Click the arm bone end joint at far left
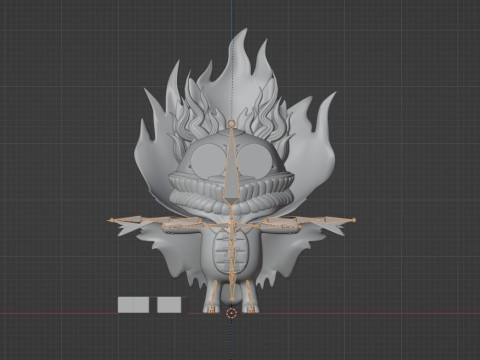The width and height of the screenshot is (480, 360). click(111, 220)
